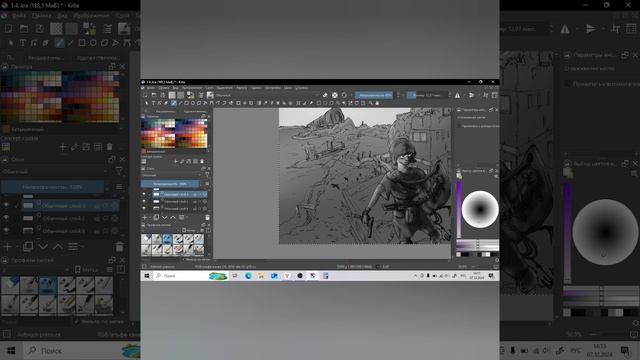The image size is (640, 360).
Task: Open the toolbar blending mode dropdown
Action: (267, 95)
